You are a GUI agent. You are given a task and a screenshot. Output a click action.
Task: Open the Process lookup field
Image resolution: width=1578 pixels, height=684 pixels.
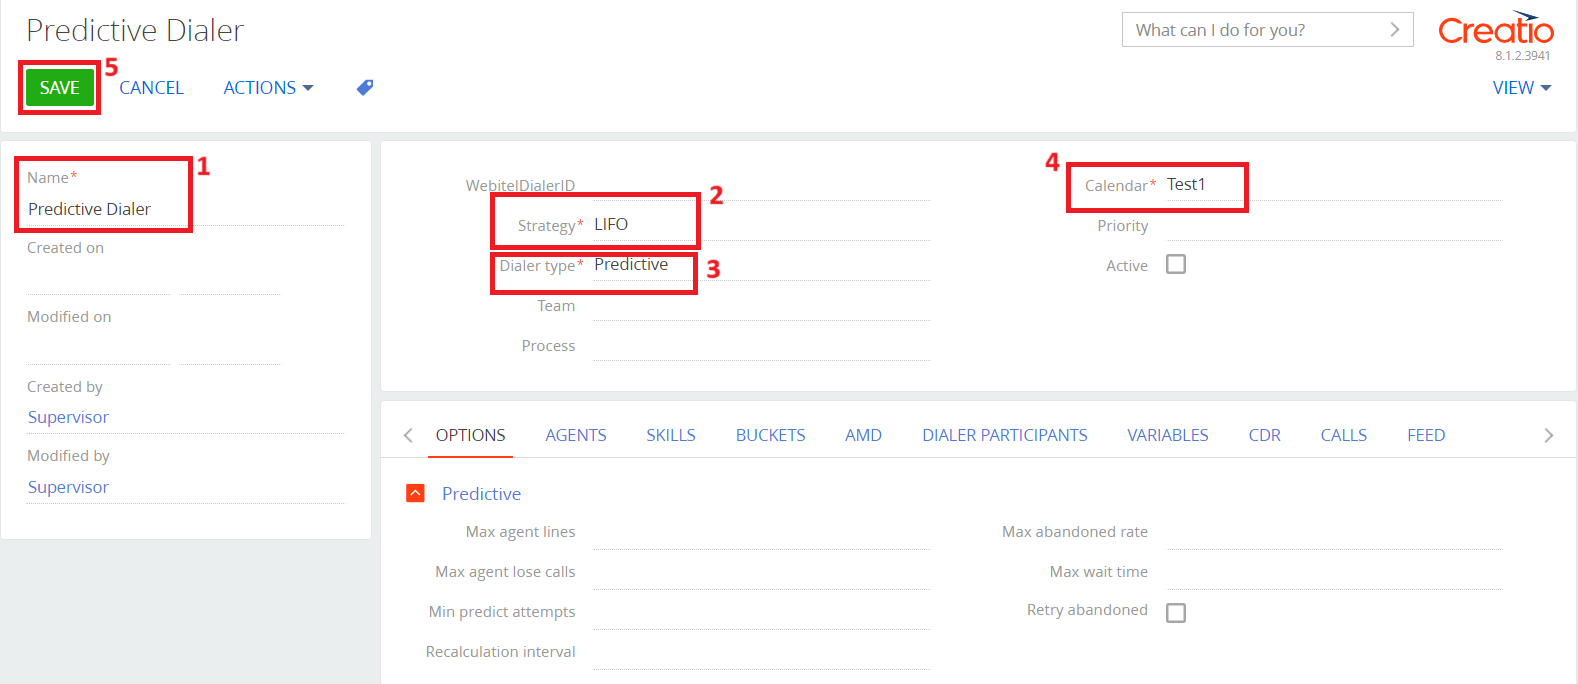point(761,345)
